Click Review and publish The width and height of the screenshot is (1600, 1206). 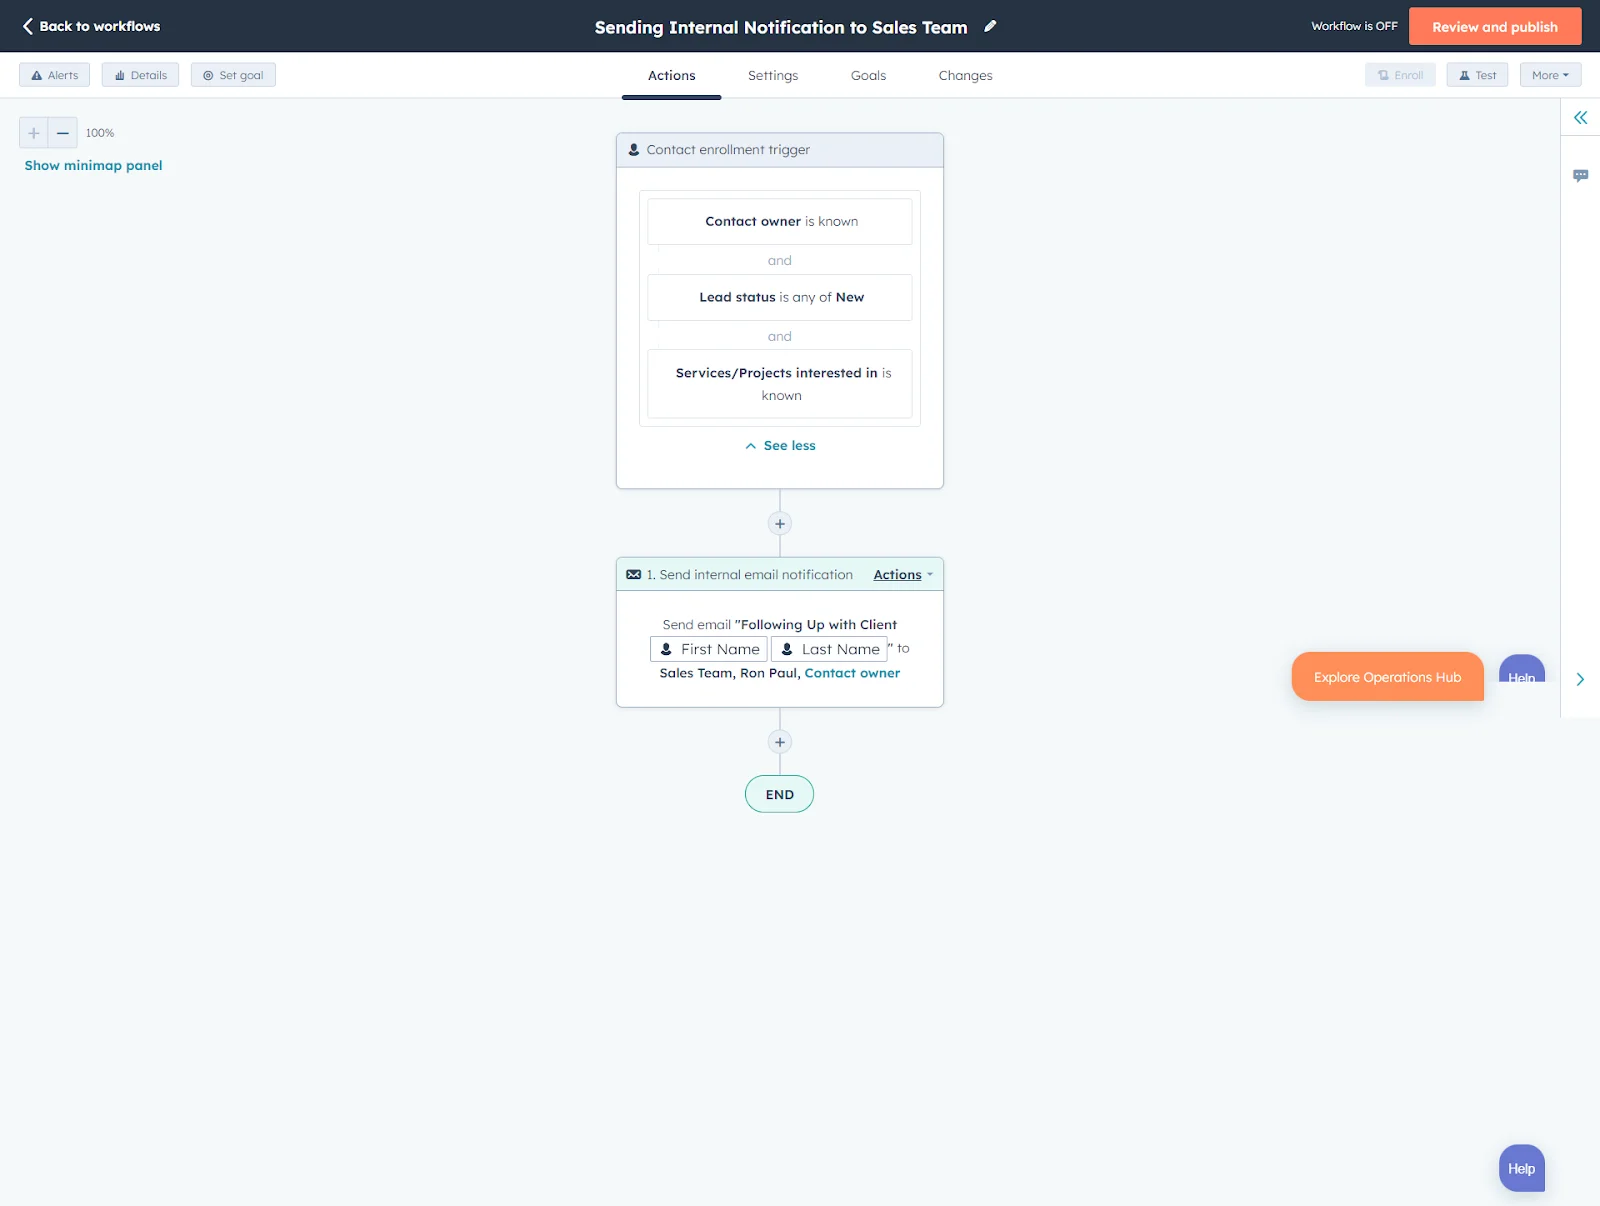coord(1494,26)
